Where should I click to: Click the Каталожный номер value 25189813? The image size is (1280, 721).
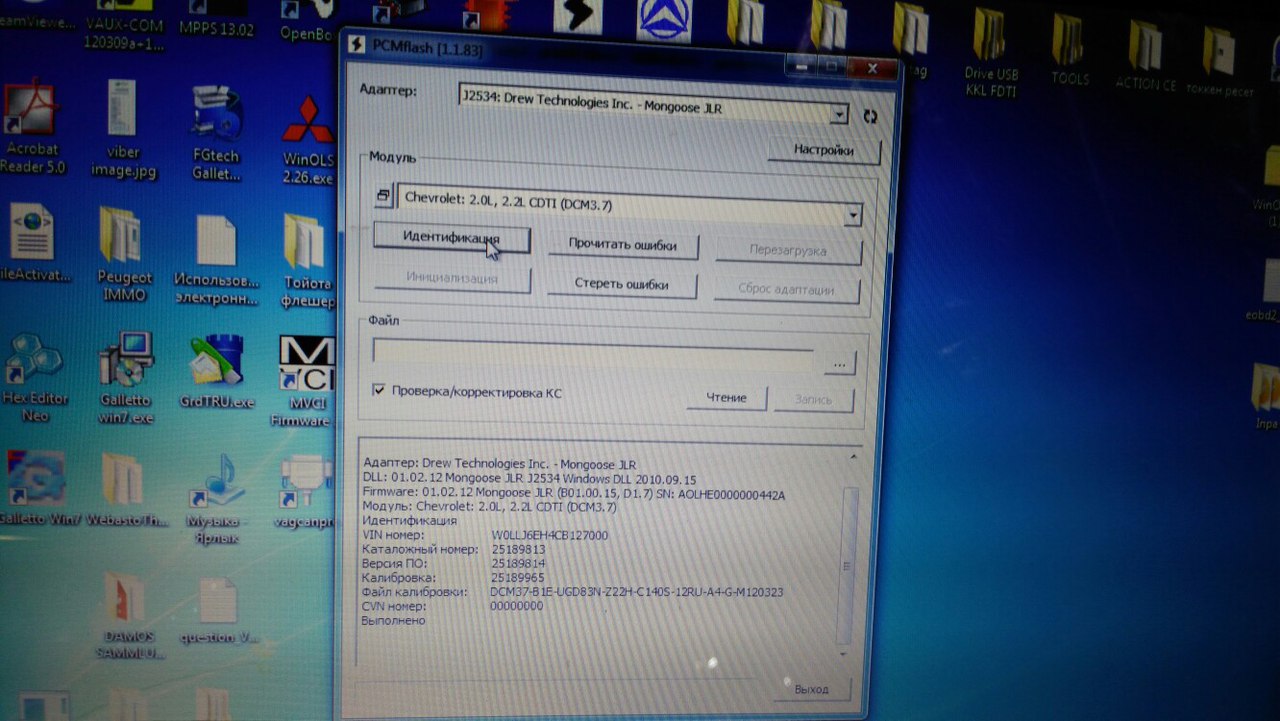[x=518, y=549]
